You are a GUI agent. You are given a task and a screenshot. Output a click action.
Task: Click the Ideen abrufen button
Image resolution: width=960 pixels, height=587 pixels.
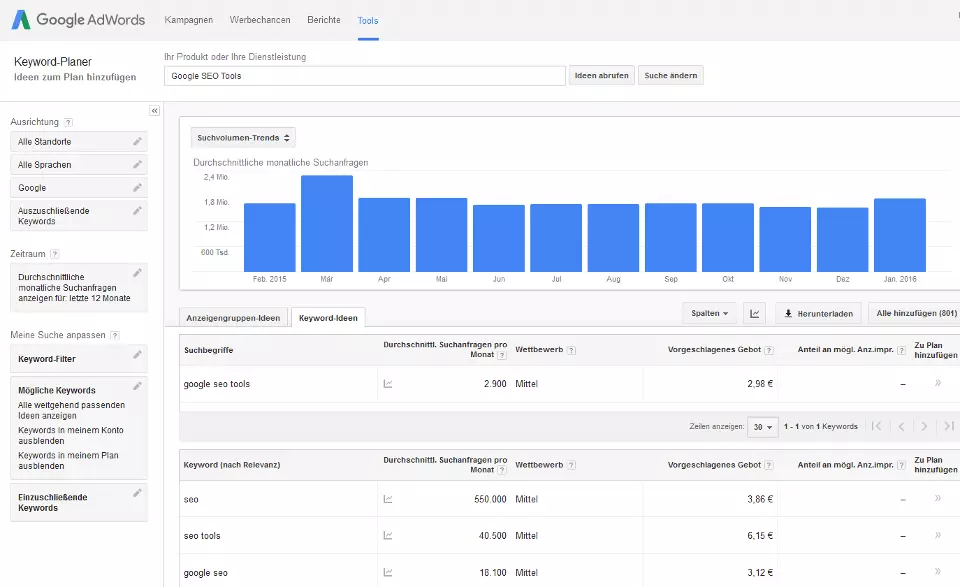pyautogui.click(x=602, y=76)
